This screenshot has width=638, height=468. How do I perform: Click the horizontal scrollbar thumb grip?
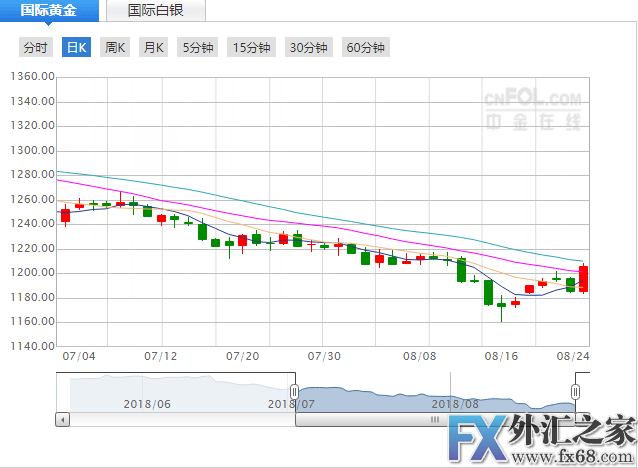pyautogui.click(x=435, y=420)
